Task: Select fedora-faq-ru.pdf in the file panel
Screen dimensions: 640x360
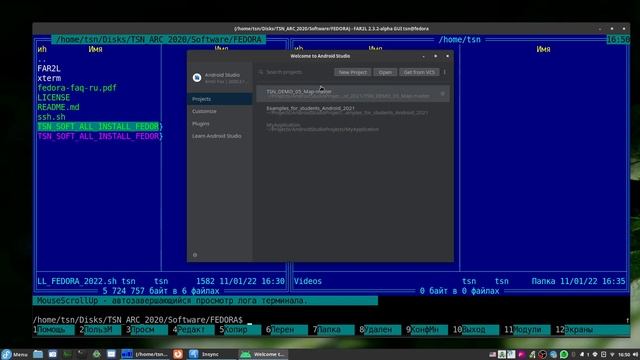Action: click(77, 88)
